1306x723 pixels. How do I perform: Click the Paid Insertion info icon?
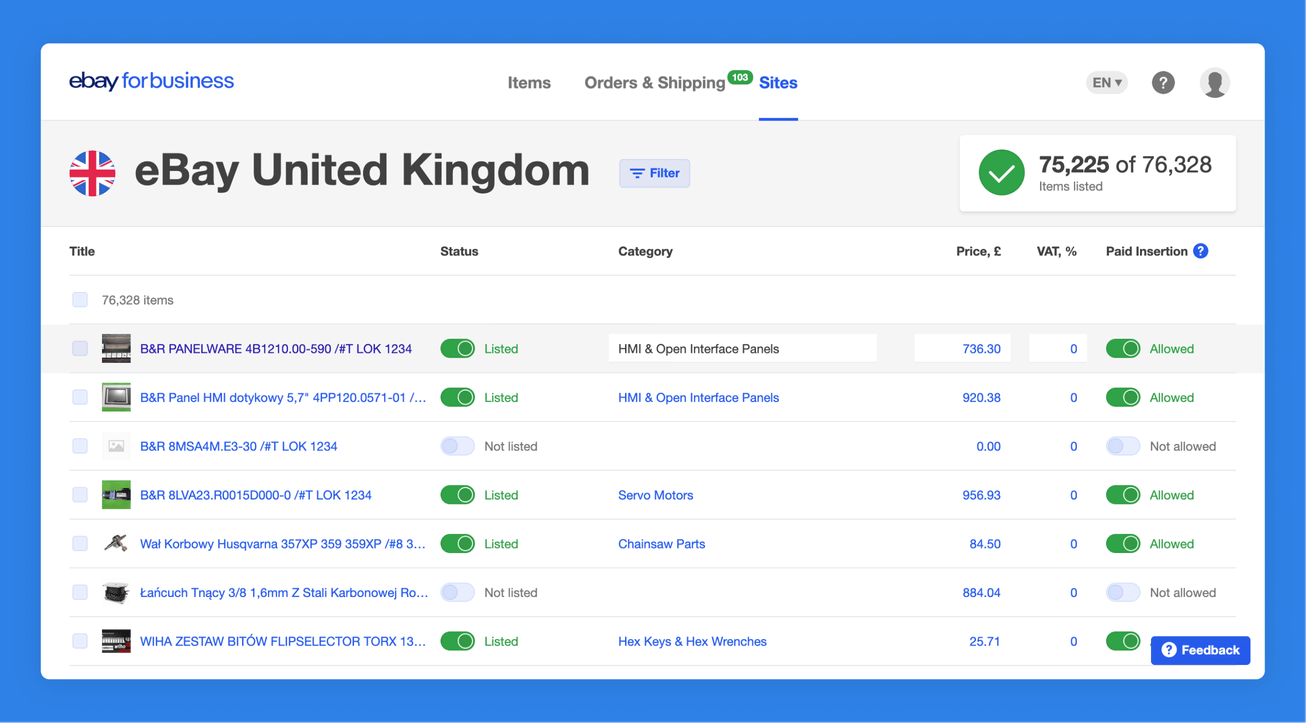coord(1200,251)
